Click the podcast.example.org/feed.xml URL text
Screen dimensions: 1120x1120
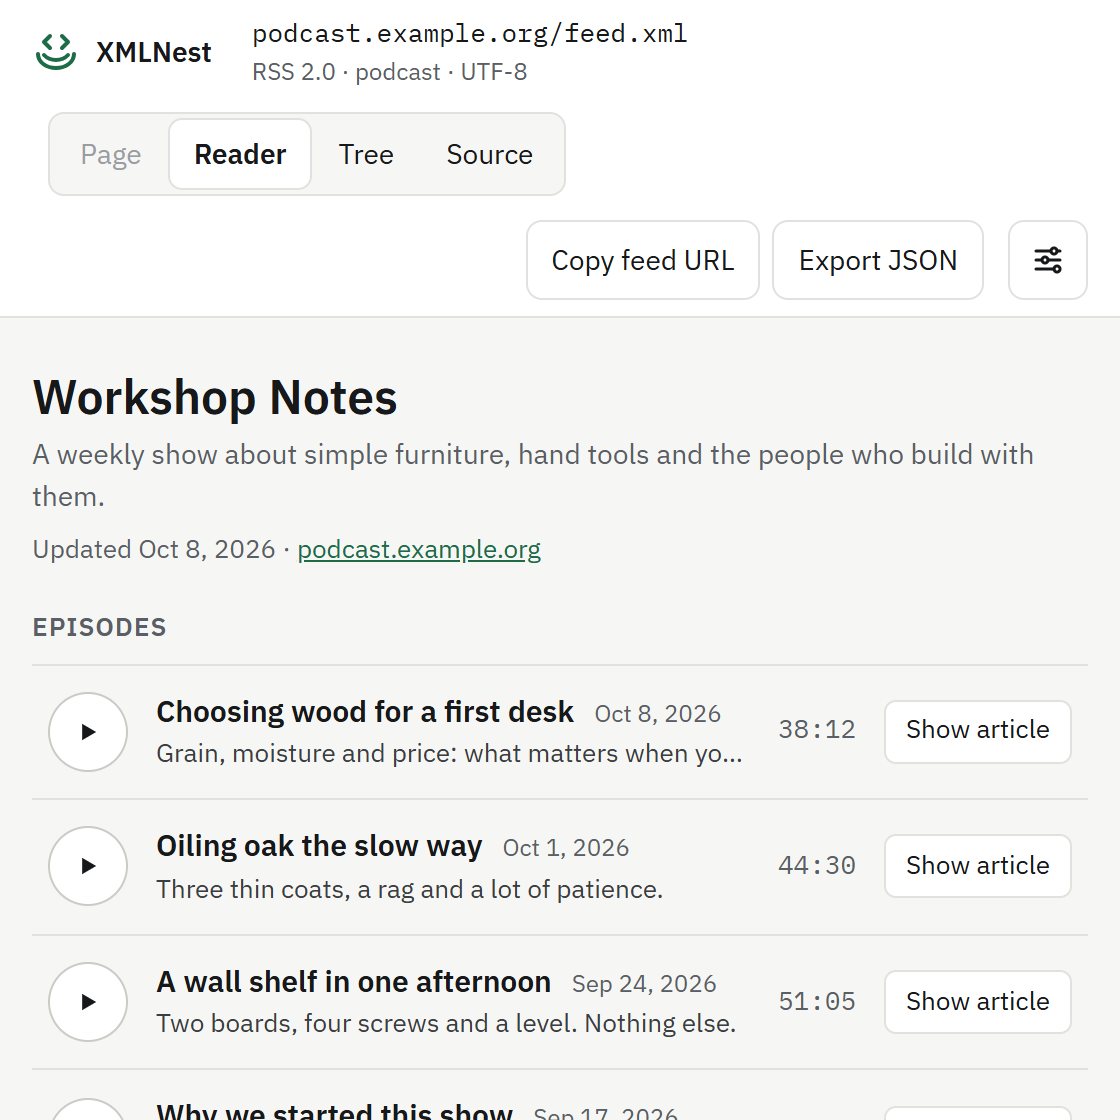(469, 34)
